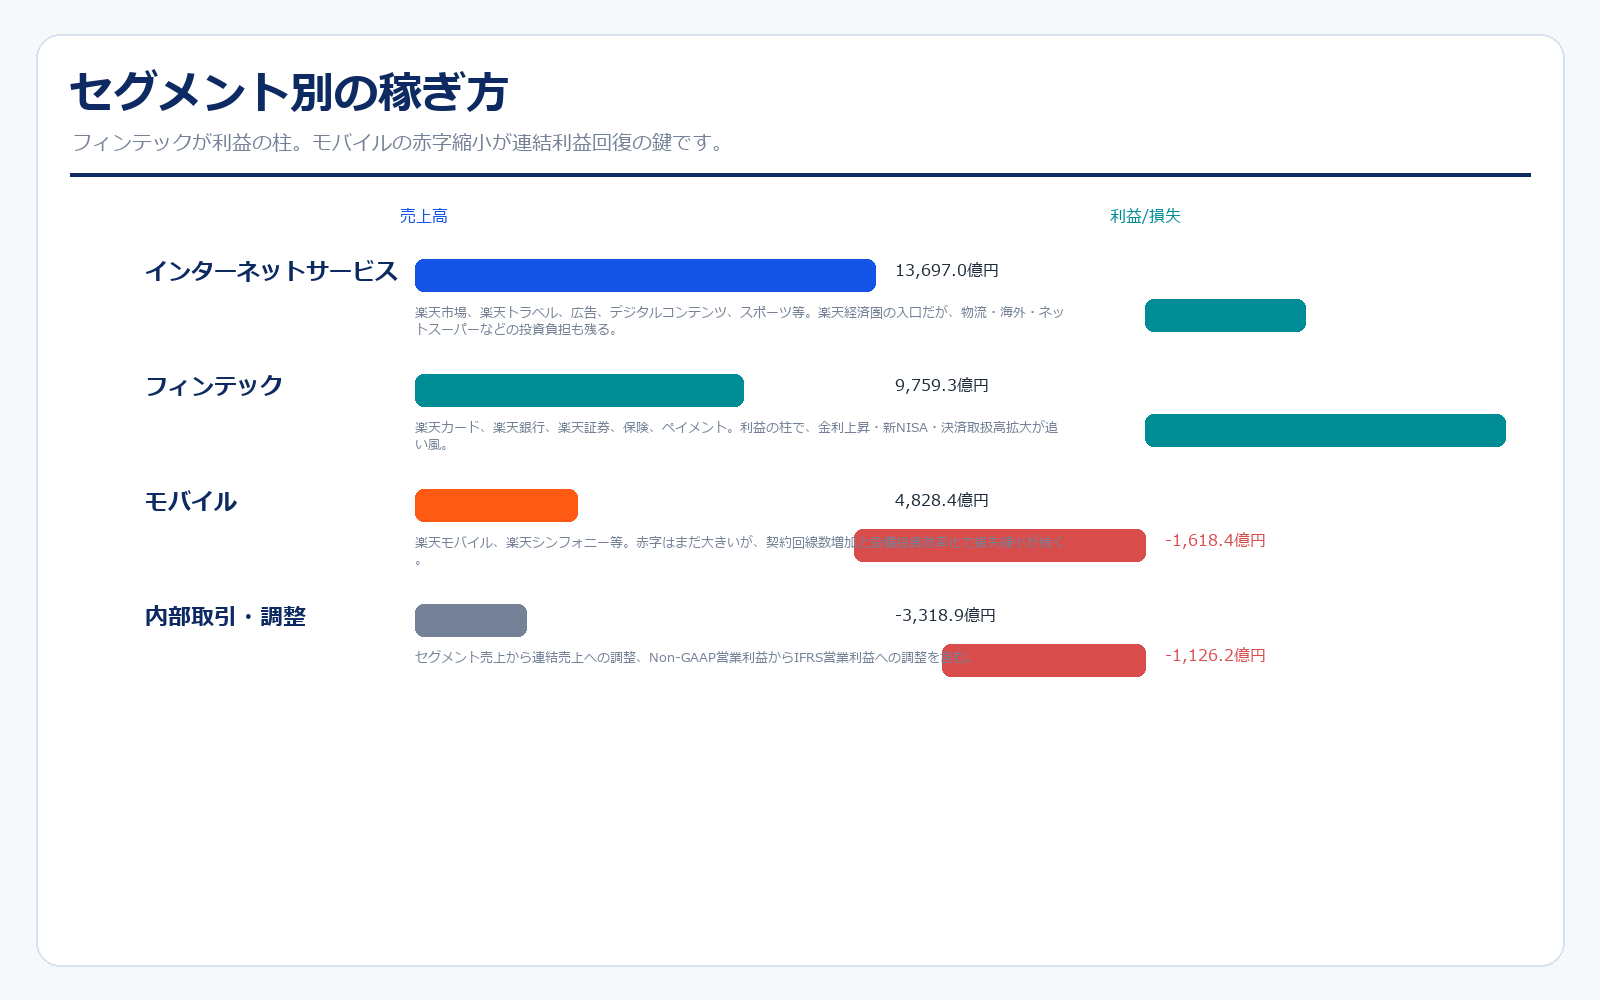The image size is (1600, 1000).
Task: Click the -1,618.4億円 loss value
Action: click(1215, 540)
